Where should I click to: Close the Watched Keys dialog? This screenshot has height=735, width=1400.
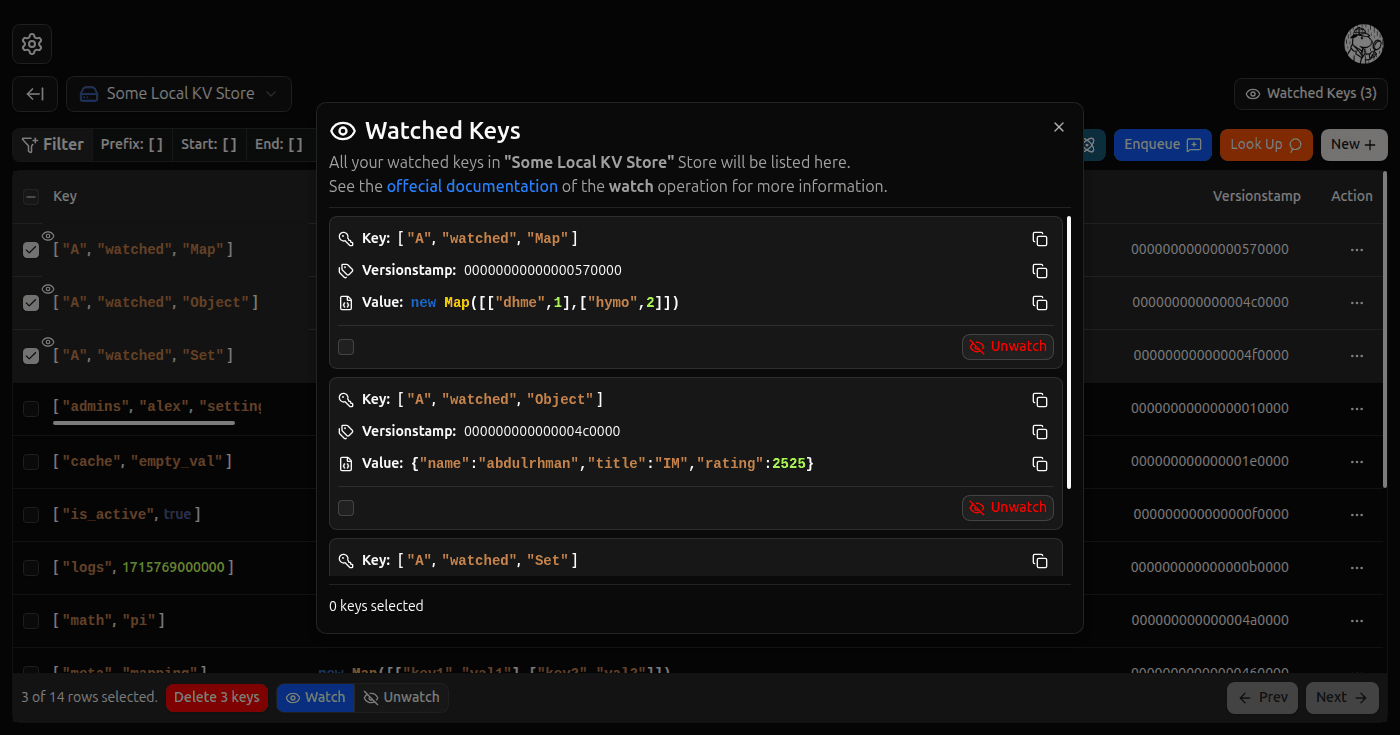(x=1059, y=127)
